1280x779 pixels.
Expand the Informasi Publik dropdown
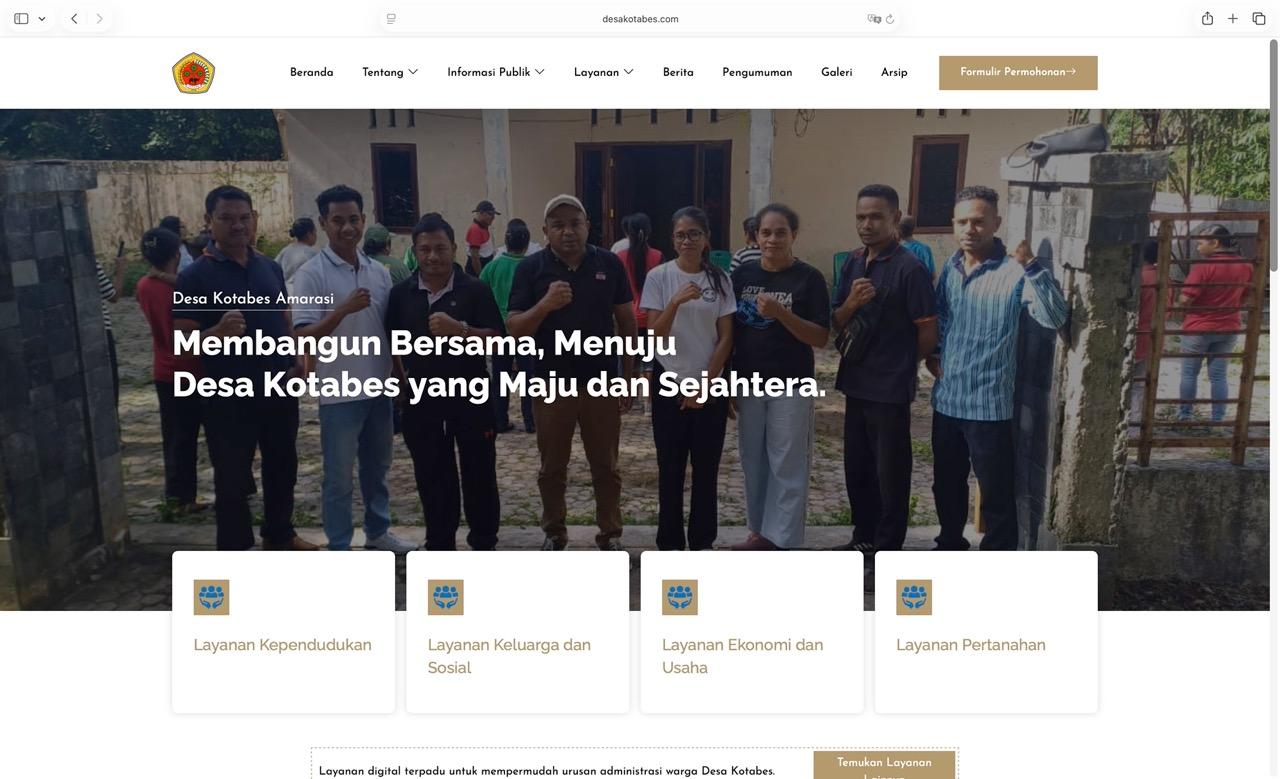(496, 72)
